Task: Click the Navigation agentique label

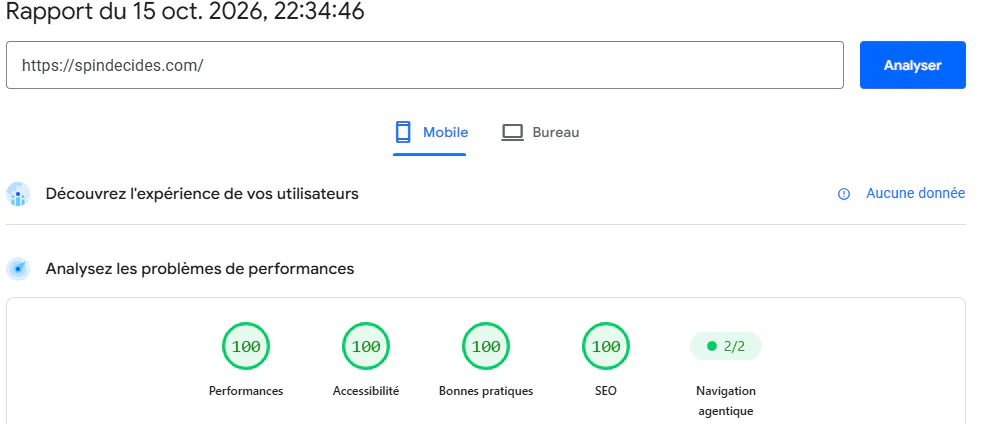Action: 726,401
